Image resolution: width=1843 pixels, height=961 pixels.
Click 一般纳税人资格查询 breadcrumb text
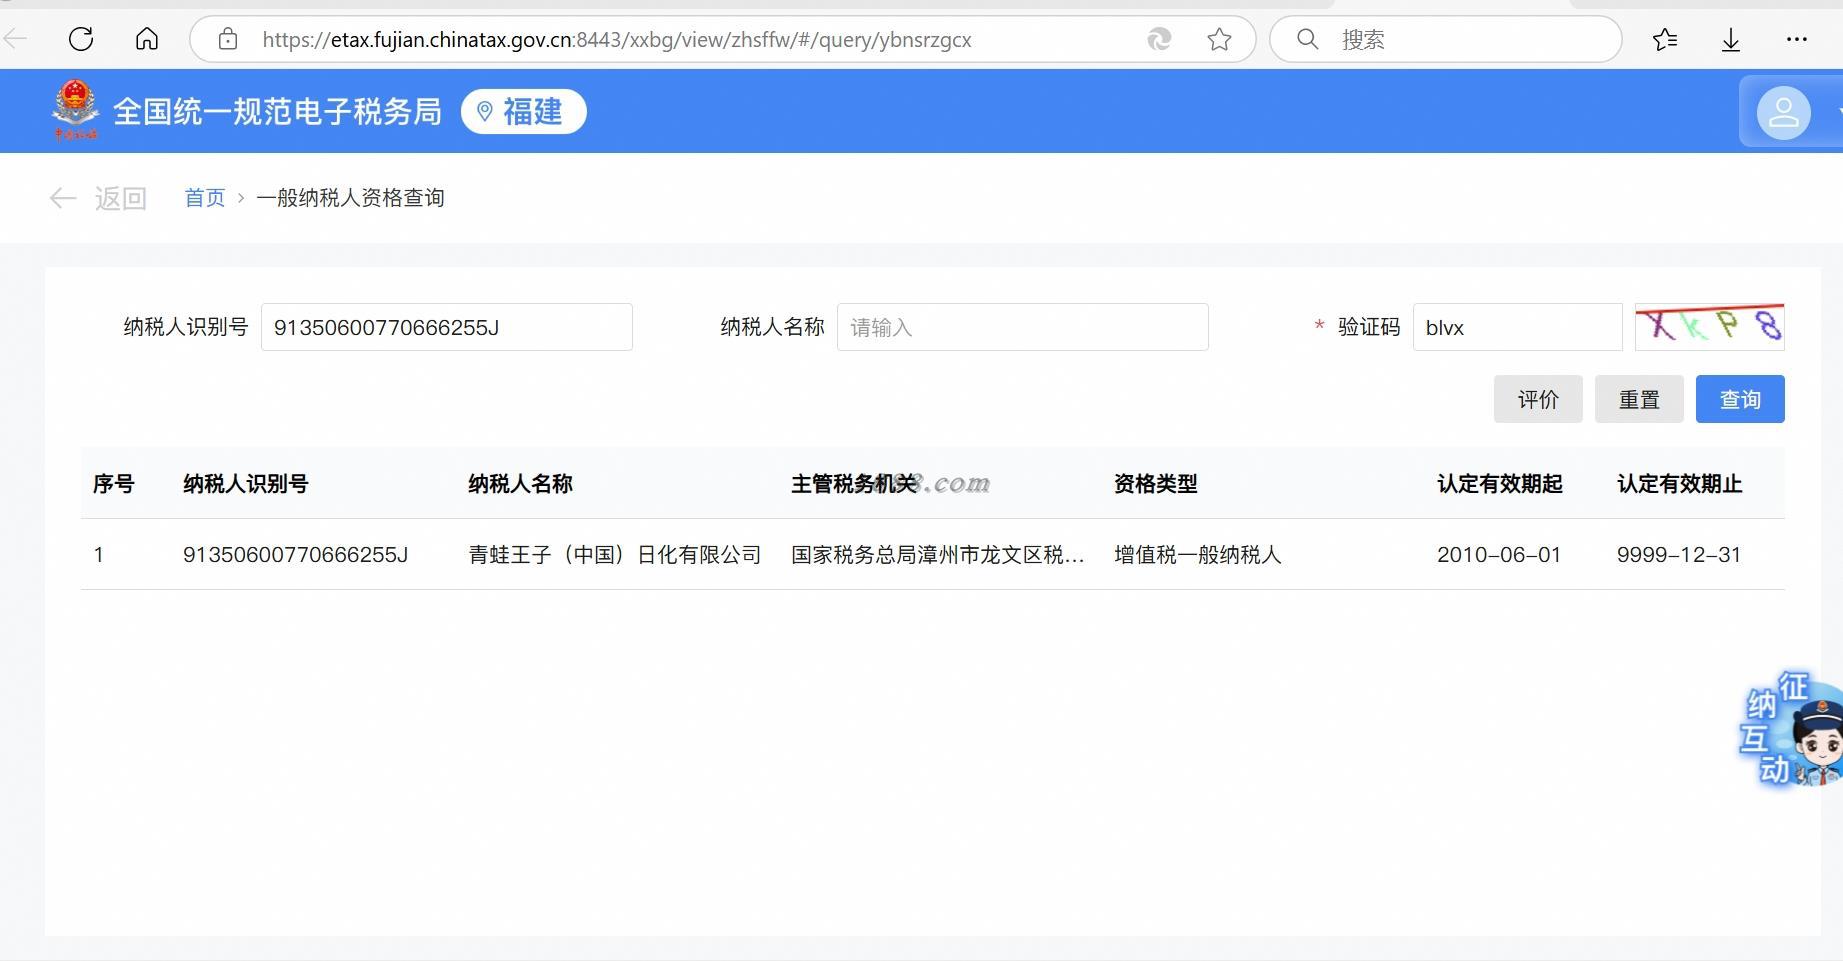point(350,198)
